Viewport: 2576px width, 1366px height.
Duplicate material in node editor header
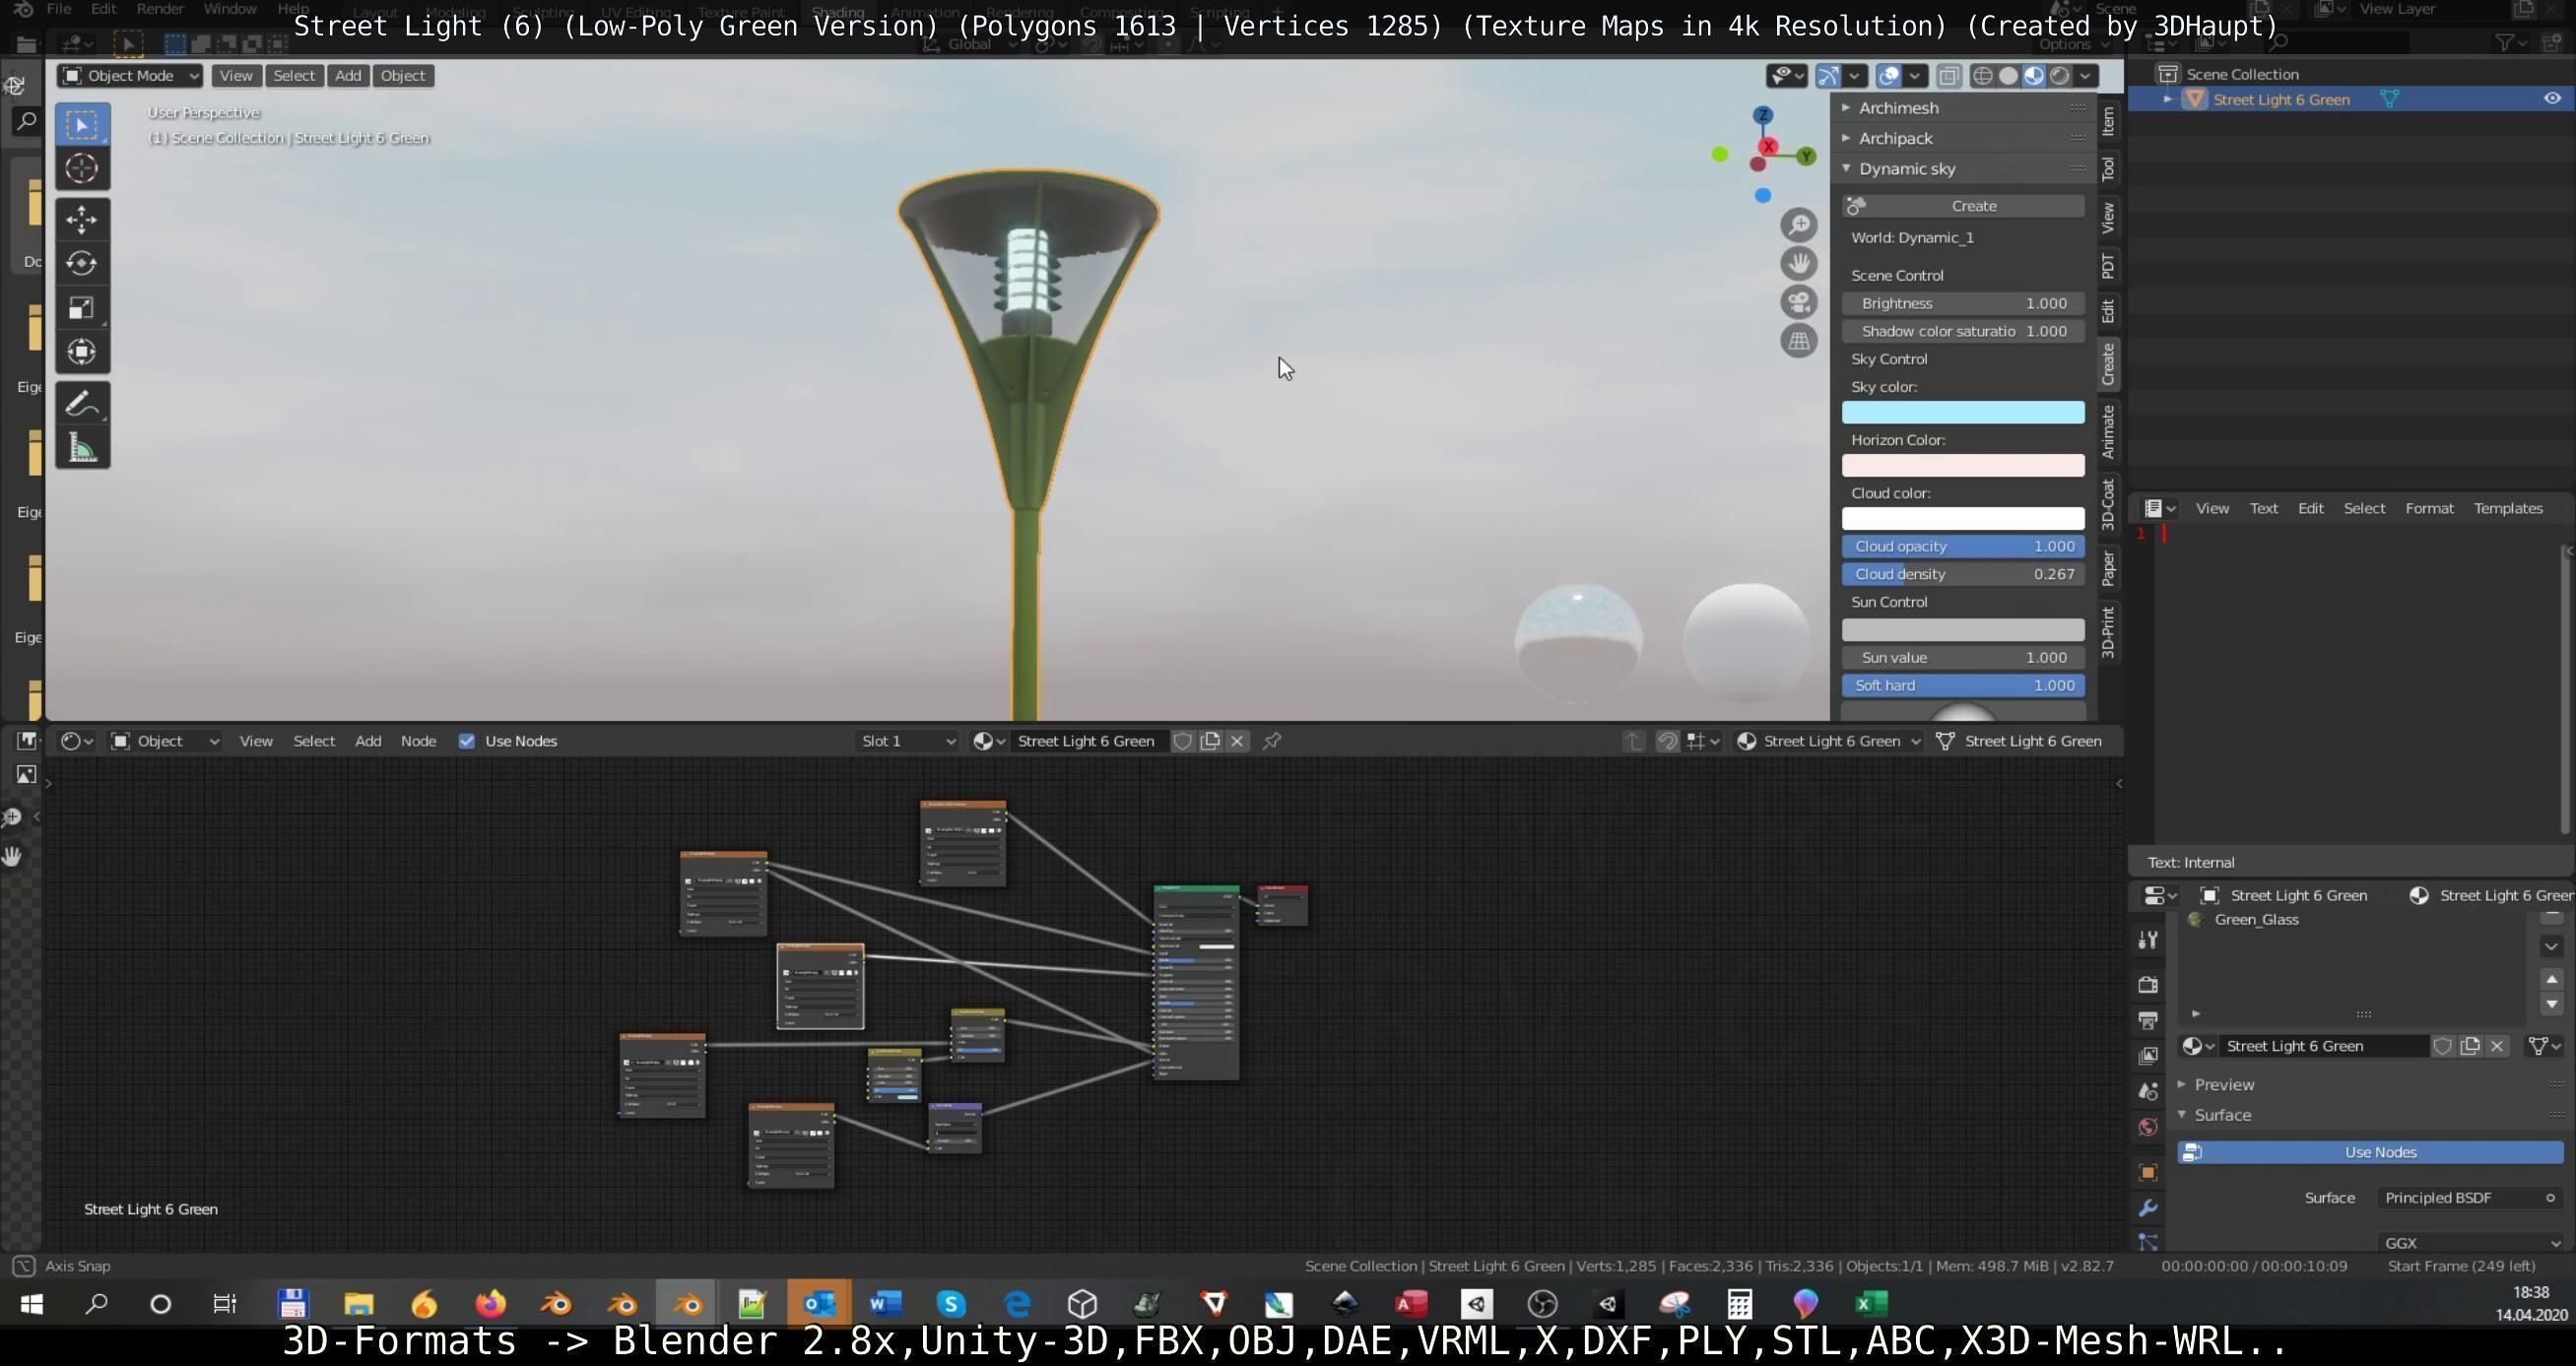[1210, 741]
